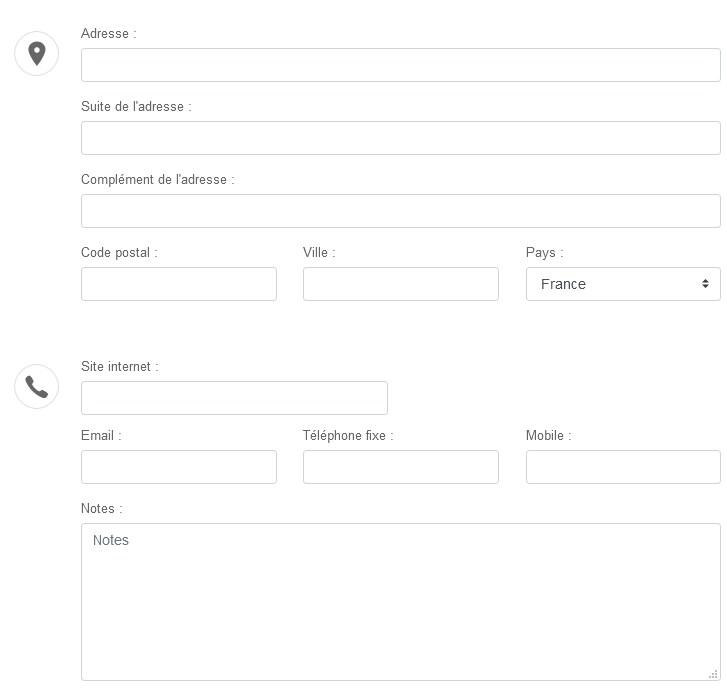Click the location pin icon
The width and height of the screenshot is (727, 699).
37,53
